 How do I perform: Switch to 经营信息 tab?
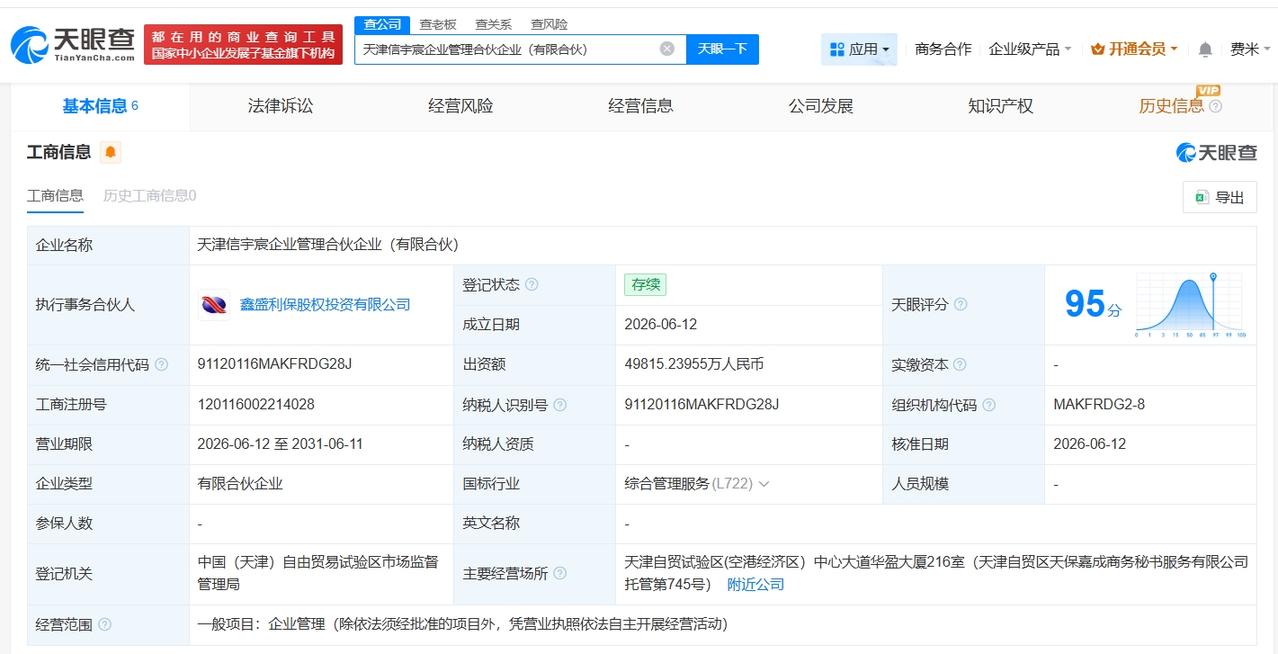click(640, 106)
